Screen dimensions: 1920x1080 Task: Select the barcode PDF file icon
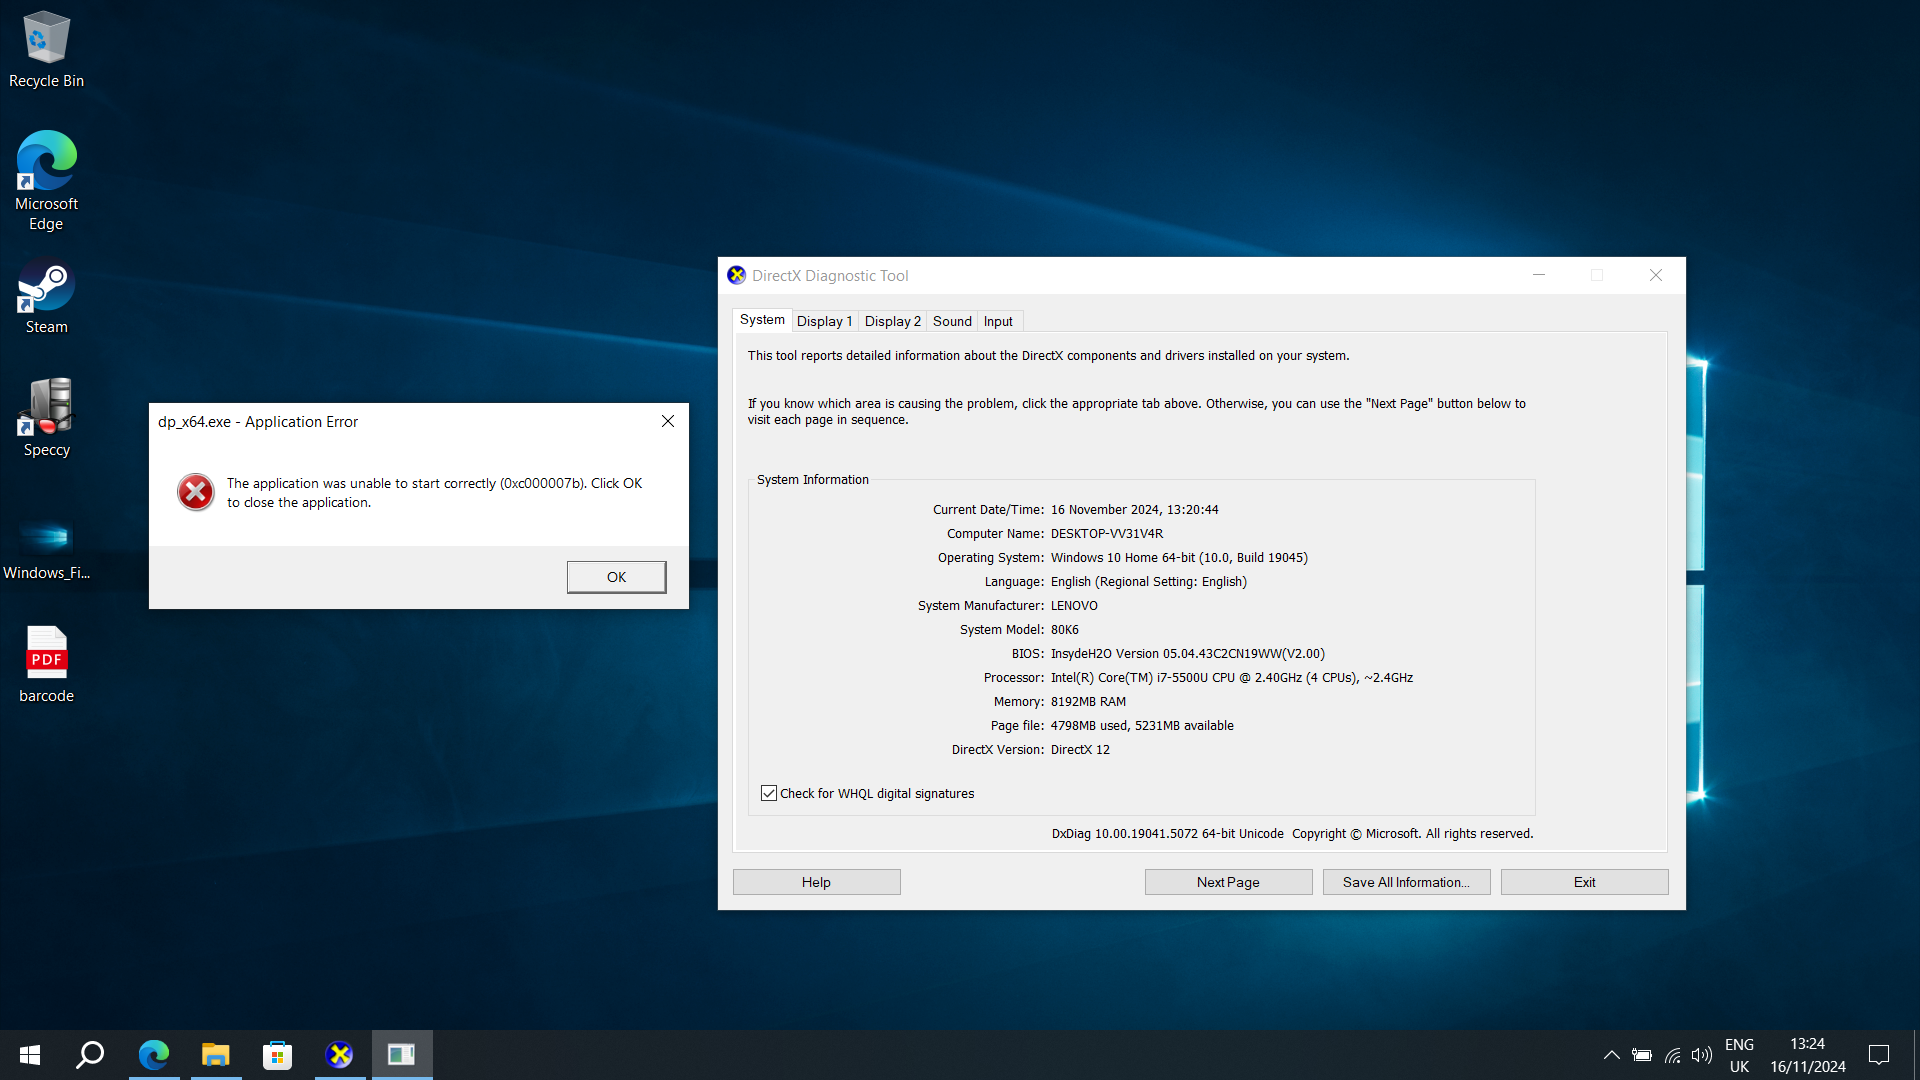[46, 665]
